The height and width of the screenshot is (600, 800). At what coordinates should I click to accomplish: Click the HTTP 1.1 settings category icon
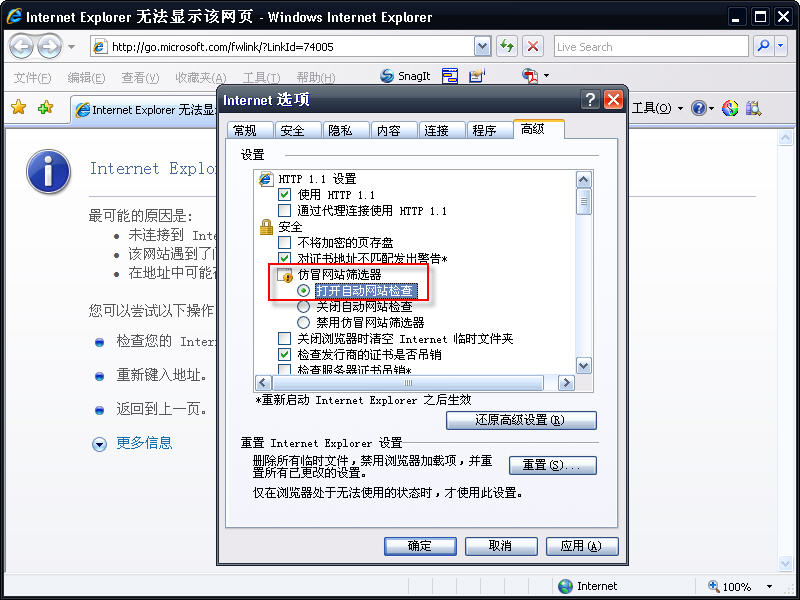pyautogui.click(x=266, y=179)
